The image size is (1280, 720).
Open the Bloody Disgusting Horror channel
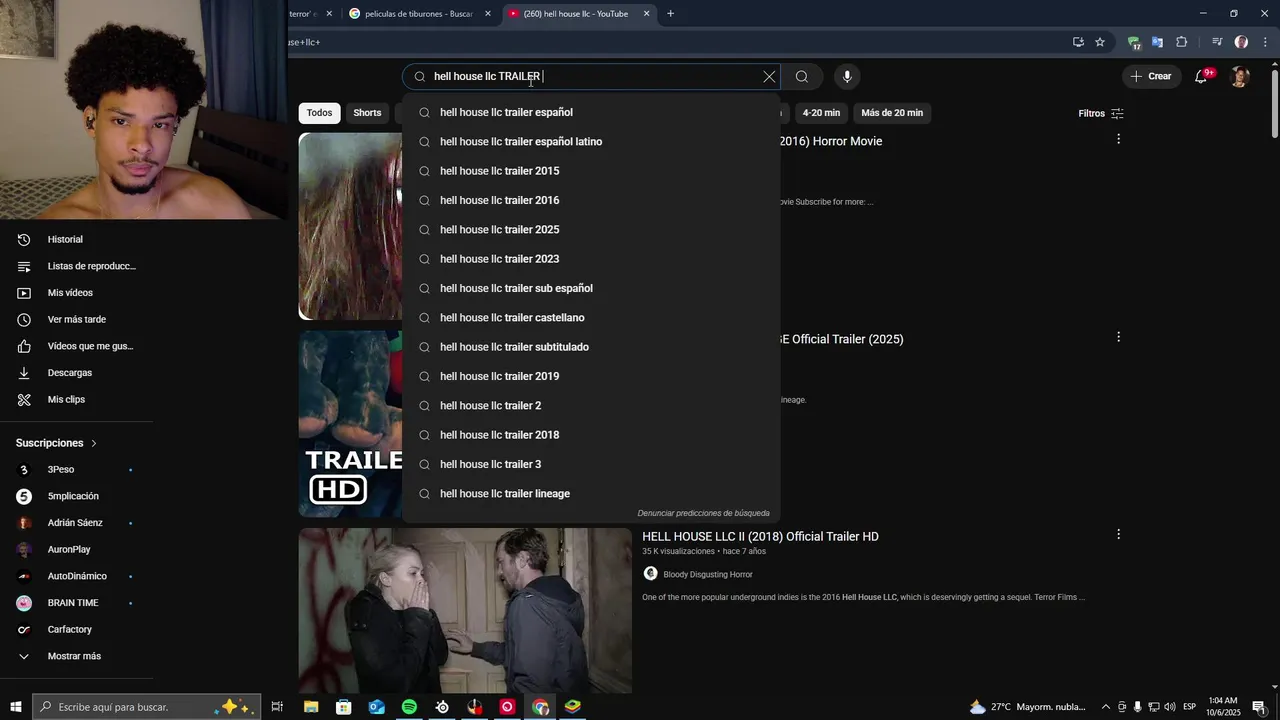pos(707,574)
